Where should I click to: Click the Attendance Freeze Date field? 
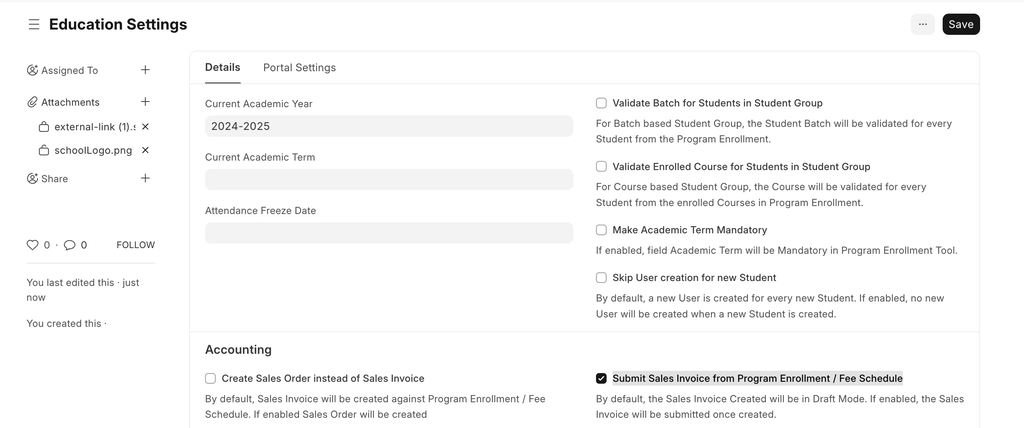[x=388, y=233]
